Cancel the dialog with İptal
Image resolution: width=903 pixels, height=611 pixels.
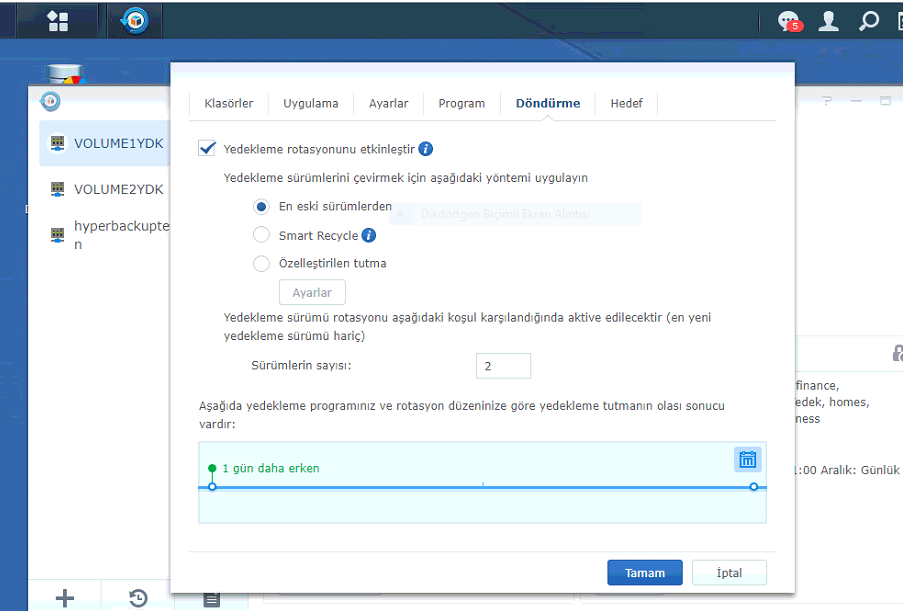point(729,573)
